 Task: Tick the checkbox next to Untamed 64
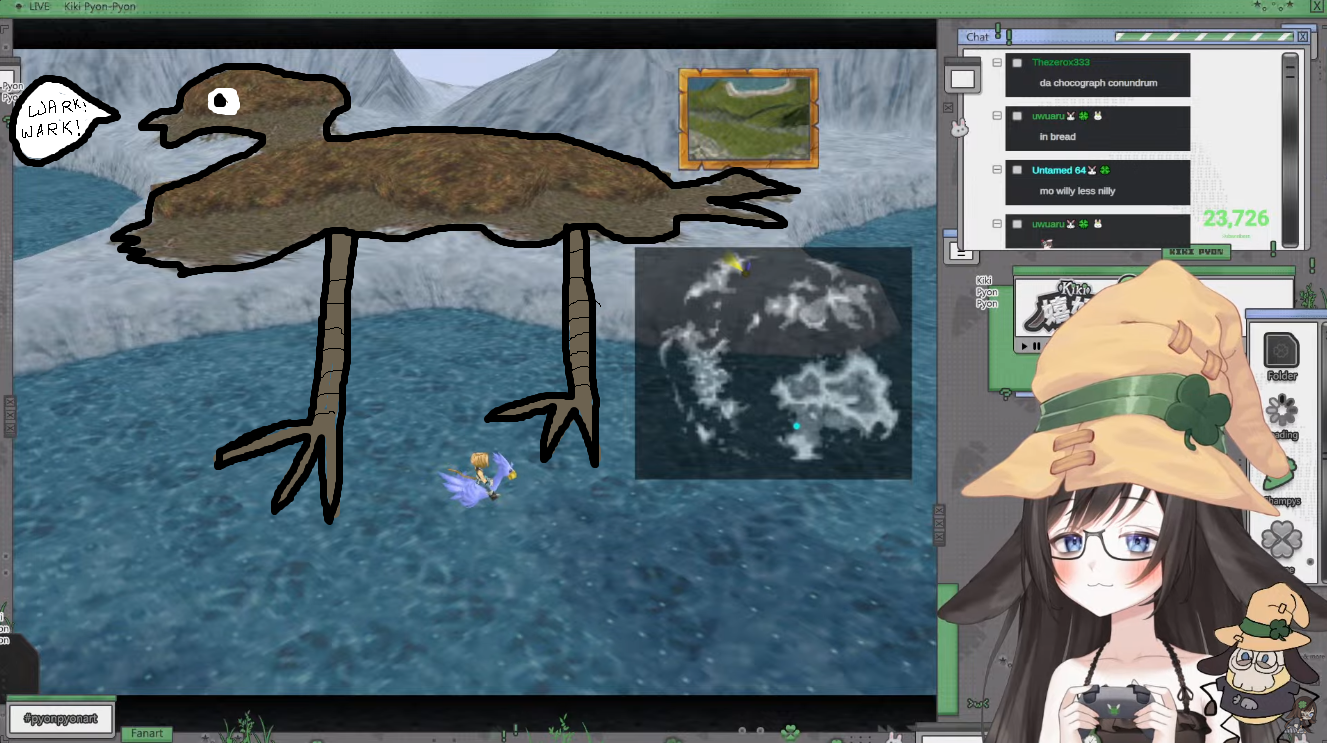[x=1017, y=171]
